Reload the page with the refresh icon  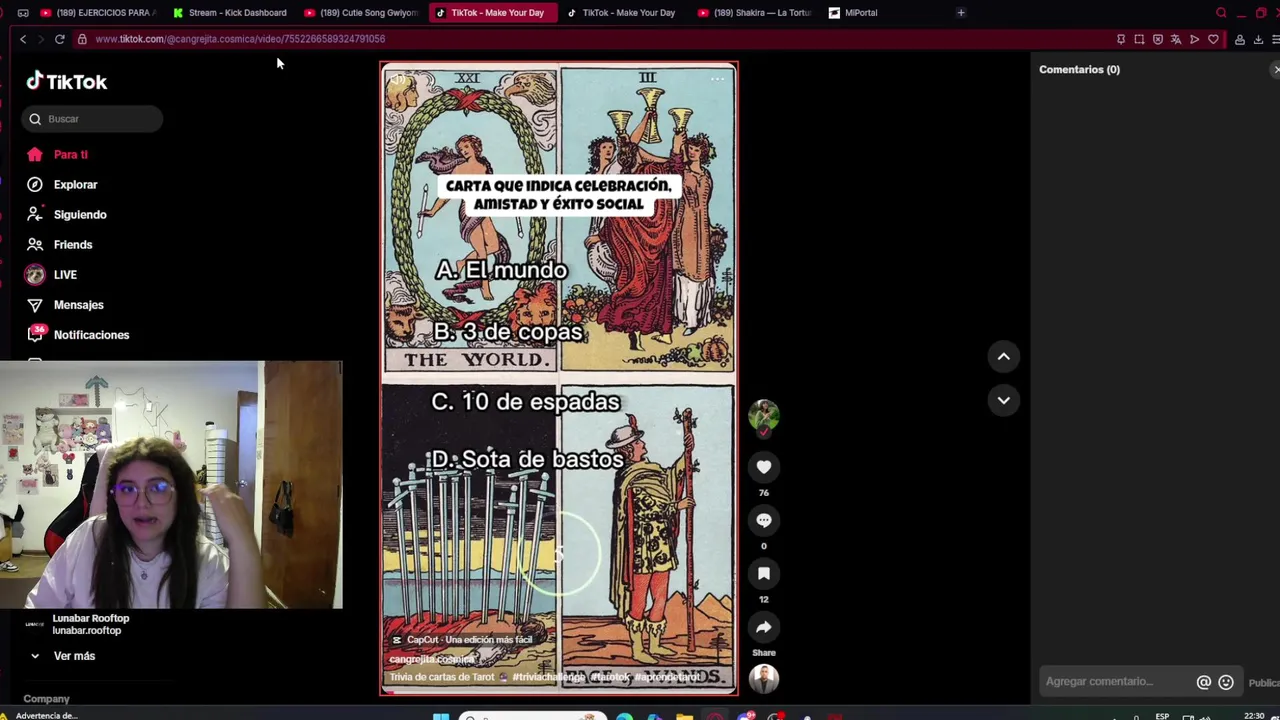coord(60,39)
